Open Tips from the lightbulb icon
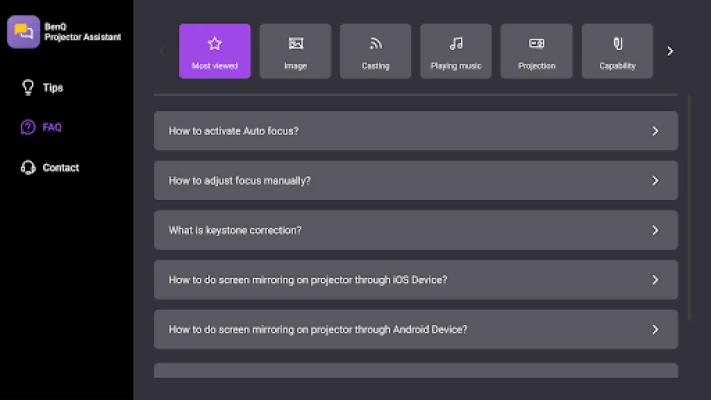Screen dimensions: 711x400 point(28,88)
